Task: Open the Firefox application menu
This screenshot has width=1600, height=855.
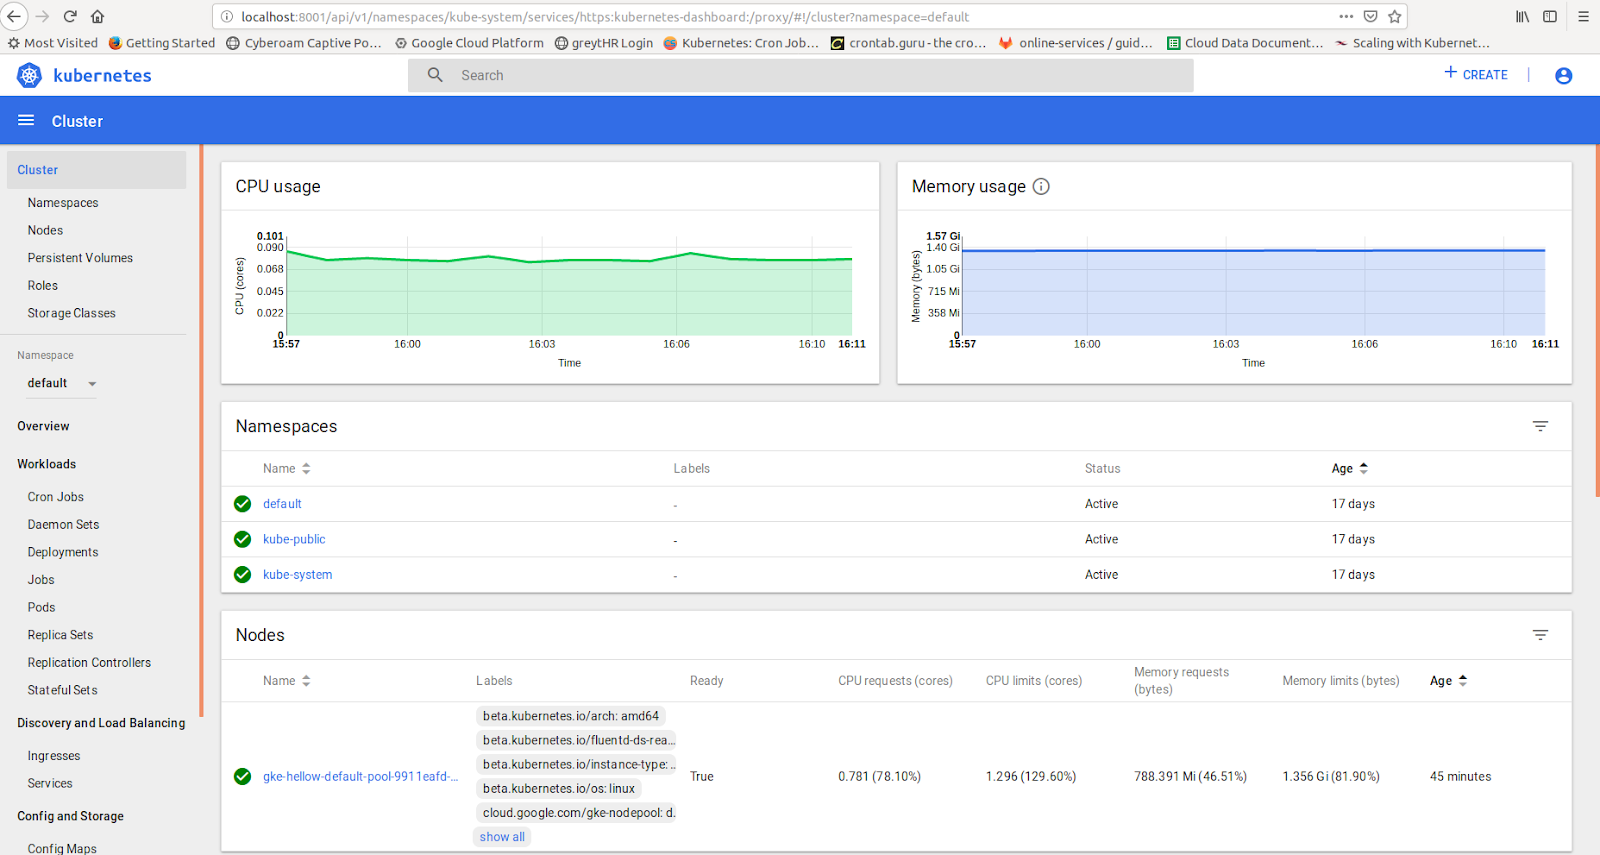Action: (x=1583, y=16)
